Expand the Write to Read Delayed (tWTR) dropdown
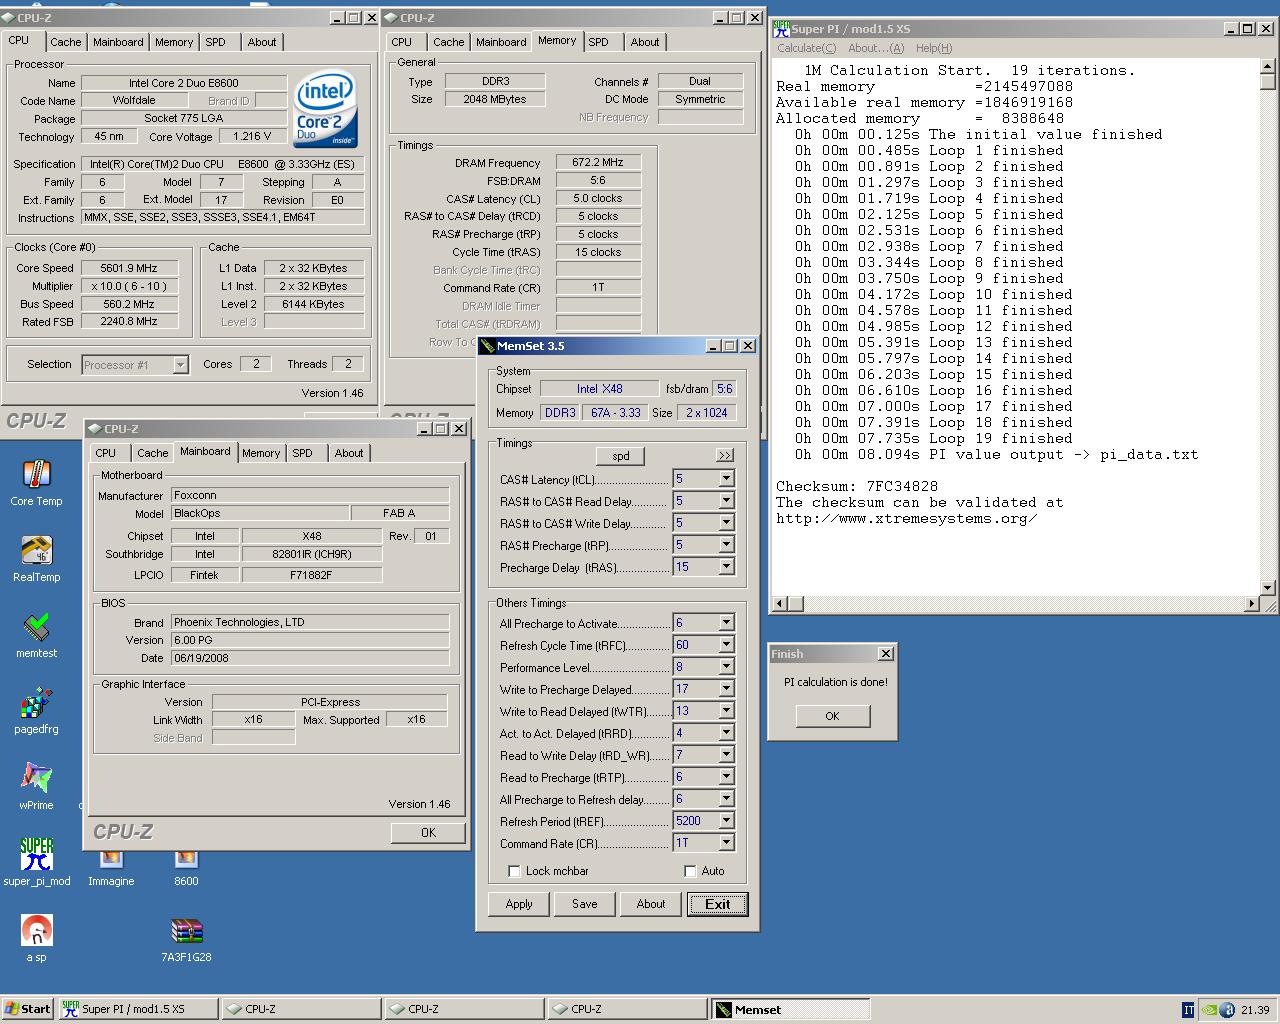 click(727, 711)
